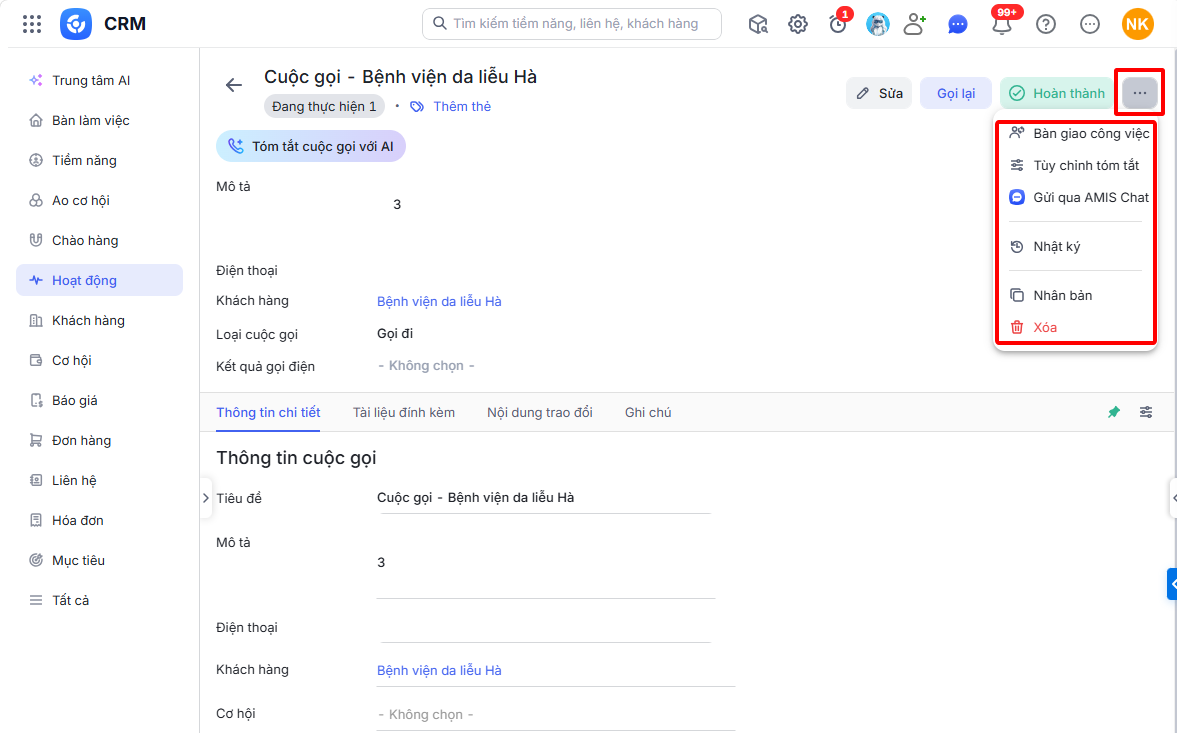Open the Nội dung trao đổi tab
The width and height of the screenshot is (1177, 733).
coord(540,412)
